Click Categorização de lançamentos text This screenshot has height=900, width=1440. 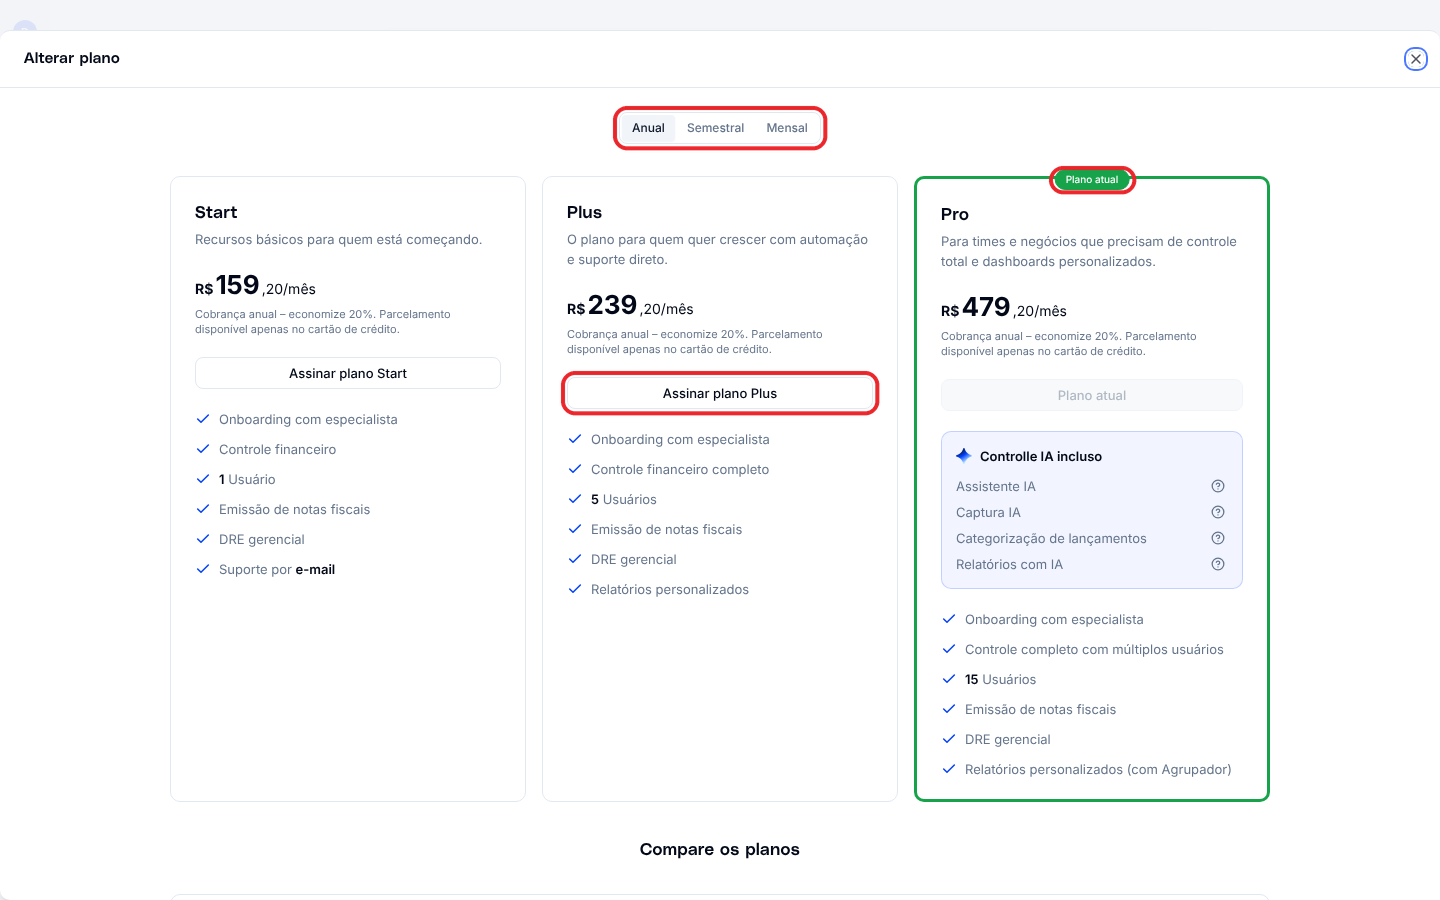coord(1051,538)
